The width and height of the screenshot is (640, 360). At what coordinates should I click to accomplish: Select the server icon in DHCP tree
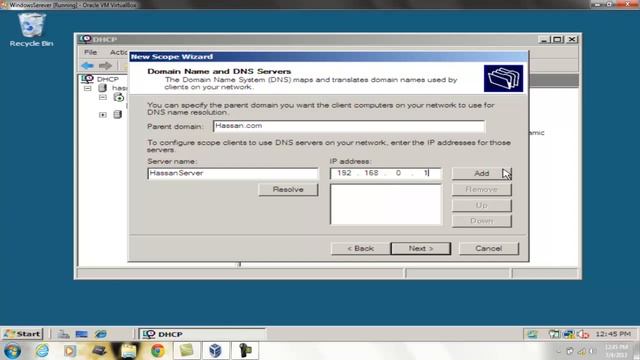tap(102, 88)
